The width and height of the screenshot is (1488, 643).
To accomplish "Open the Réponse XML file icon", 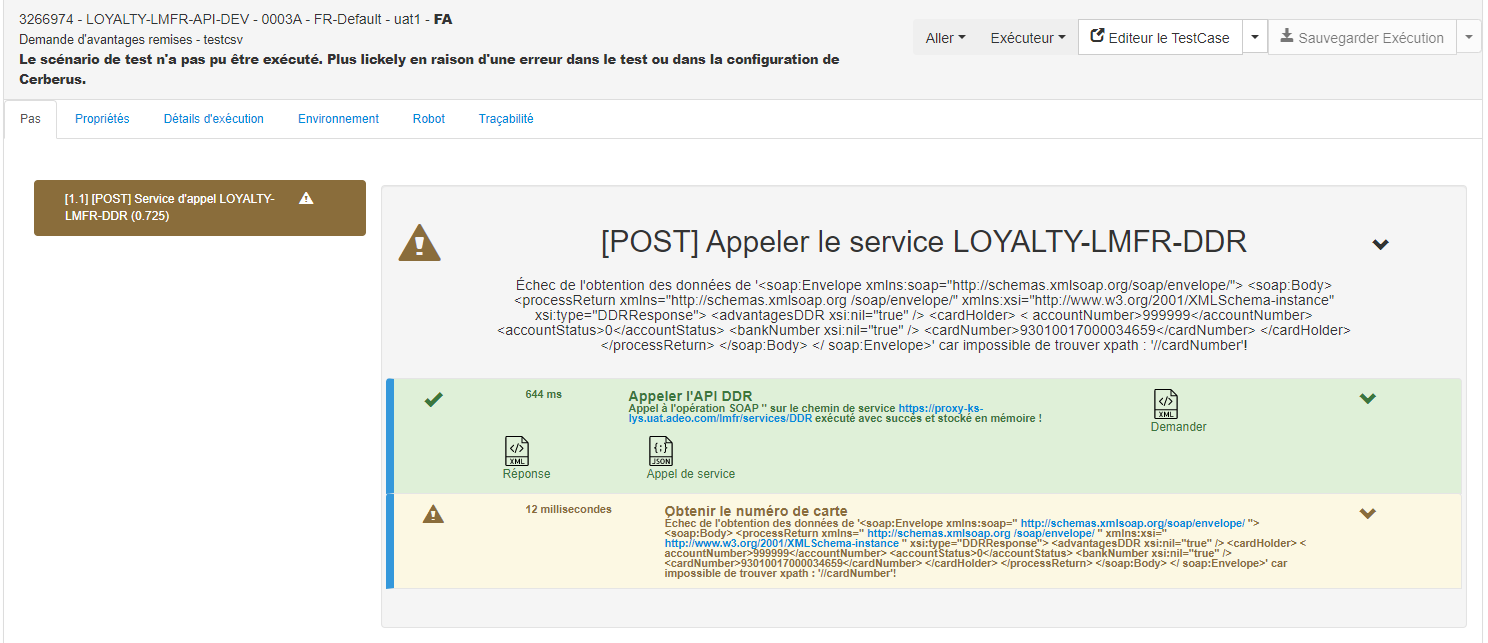I will click(x=517, y=451).
